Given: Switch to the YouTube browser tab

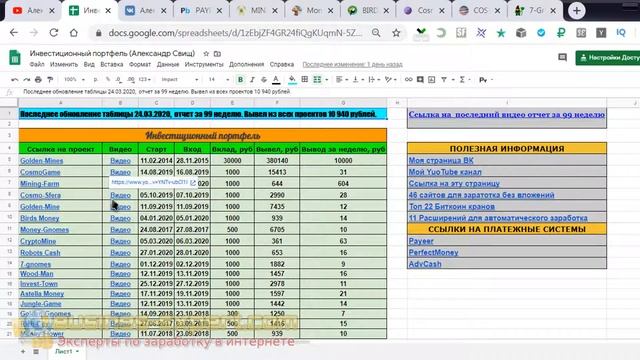Looking at the screenshot, I should [33, 11].
